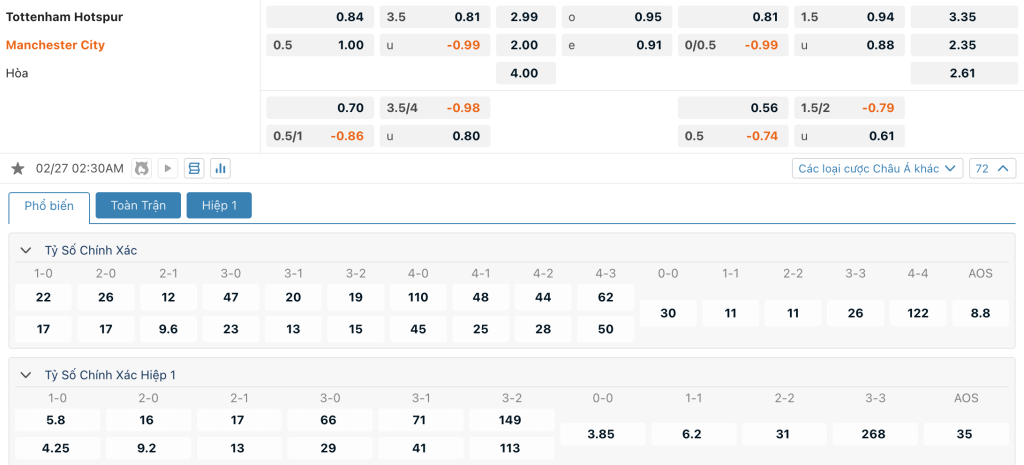Select the under odds u -0.99
This screenshot has width=1024, height=465.
coord(435,45)
